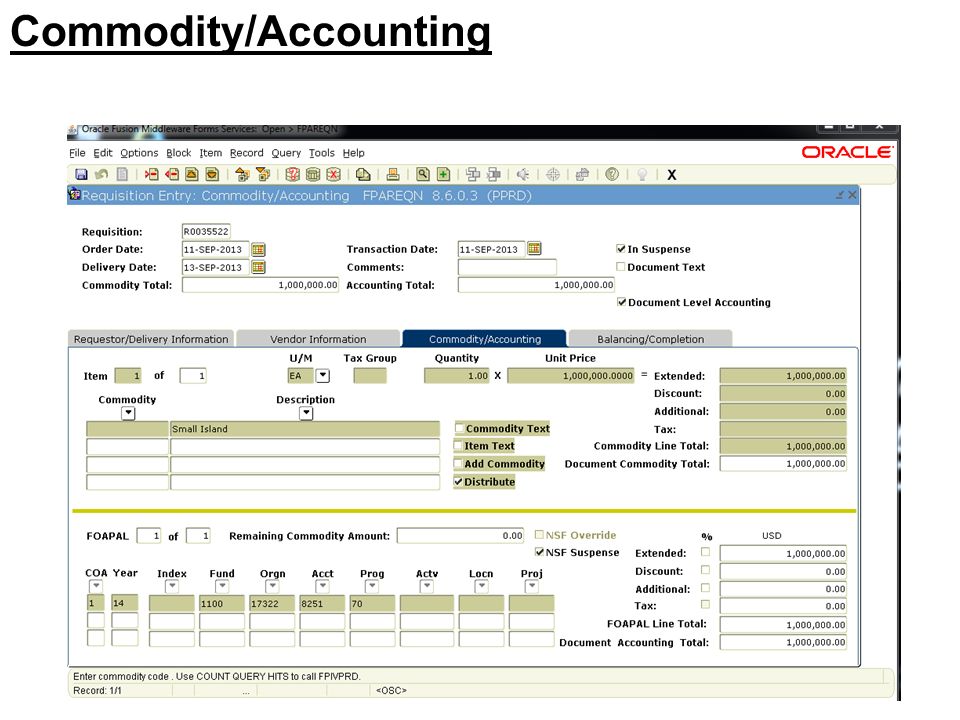The image size is (960, 720).
Task: Open the Transaction Date calendar icon
Action: pos(534,249)
